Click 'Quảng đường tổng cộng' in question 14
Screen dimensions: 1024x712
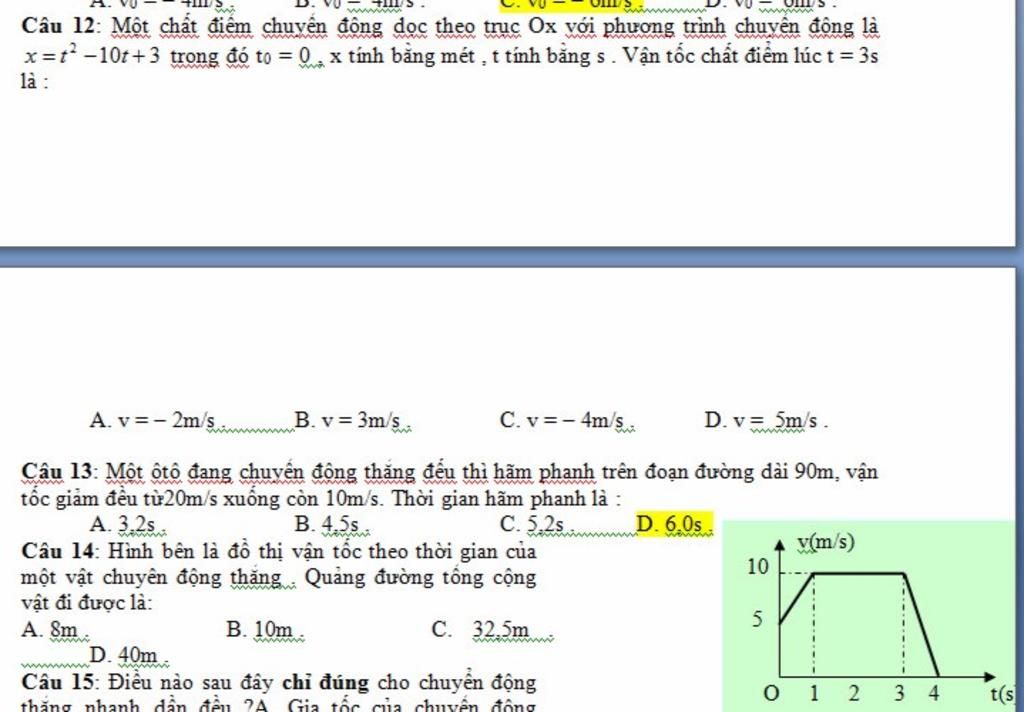(x=420, y=578)
